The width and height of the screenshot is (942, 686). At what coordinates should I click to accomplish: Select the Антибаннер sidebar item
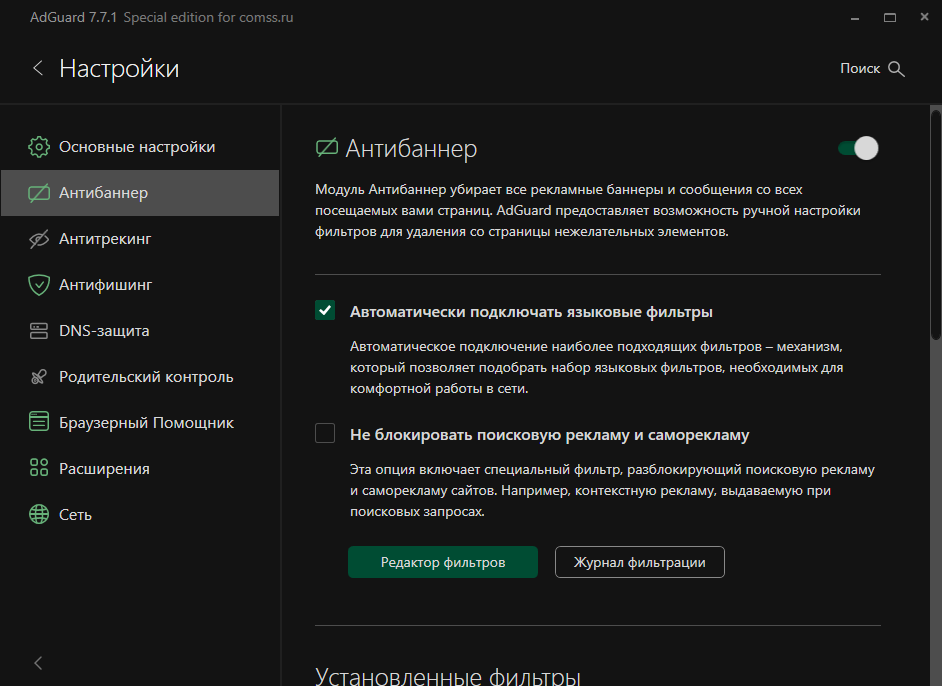pos(140,193)
